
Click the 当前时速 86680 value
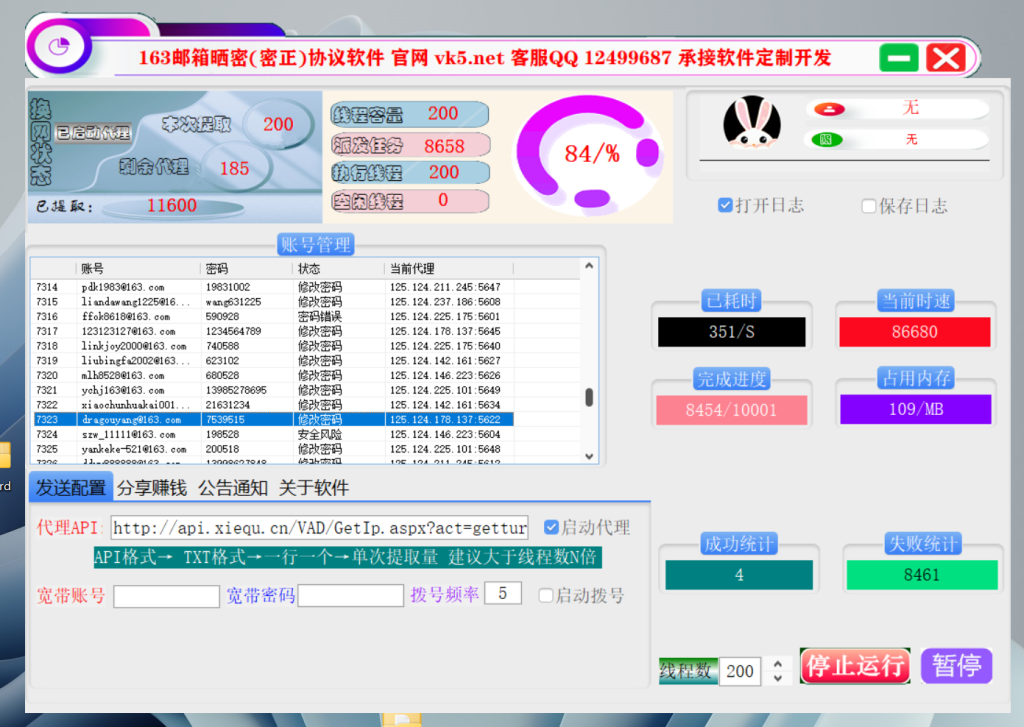915,332
